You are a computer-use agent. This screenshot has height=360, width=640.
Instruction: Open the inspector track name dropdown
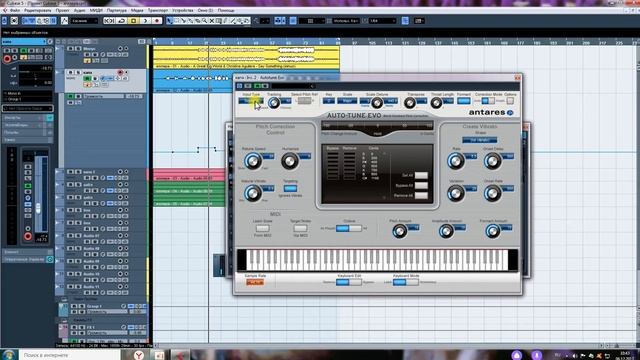click(24, 42)
